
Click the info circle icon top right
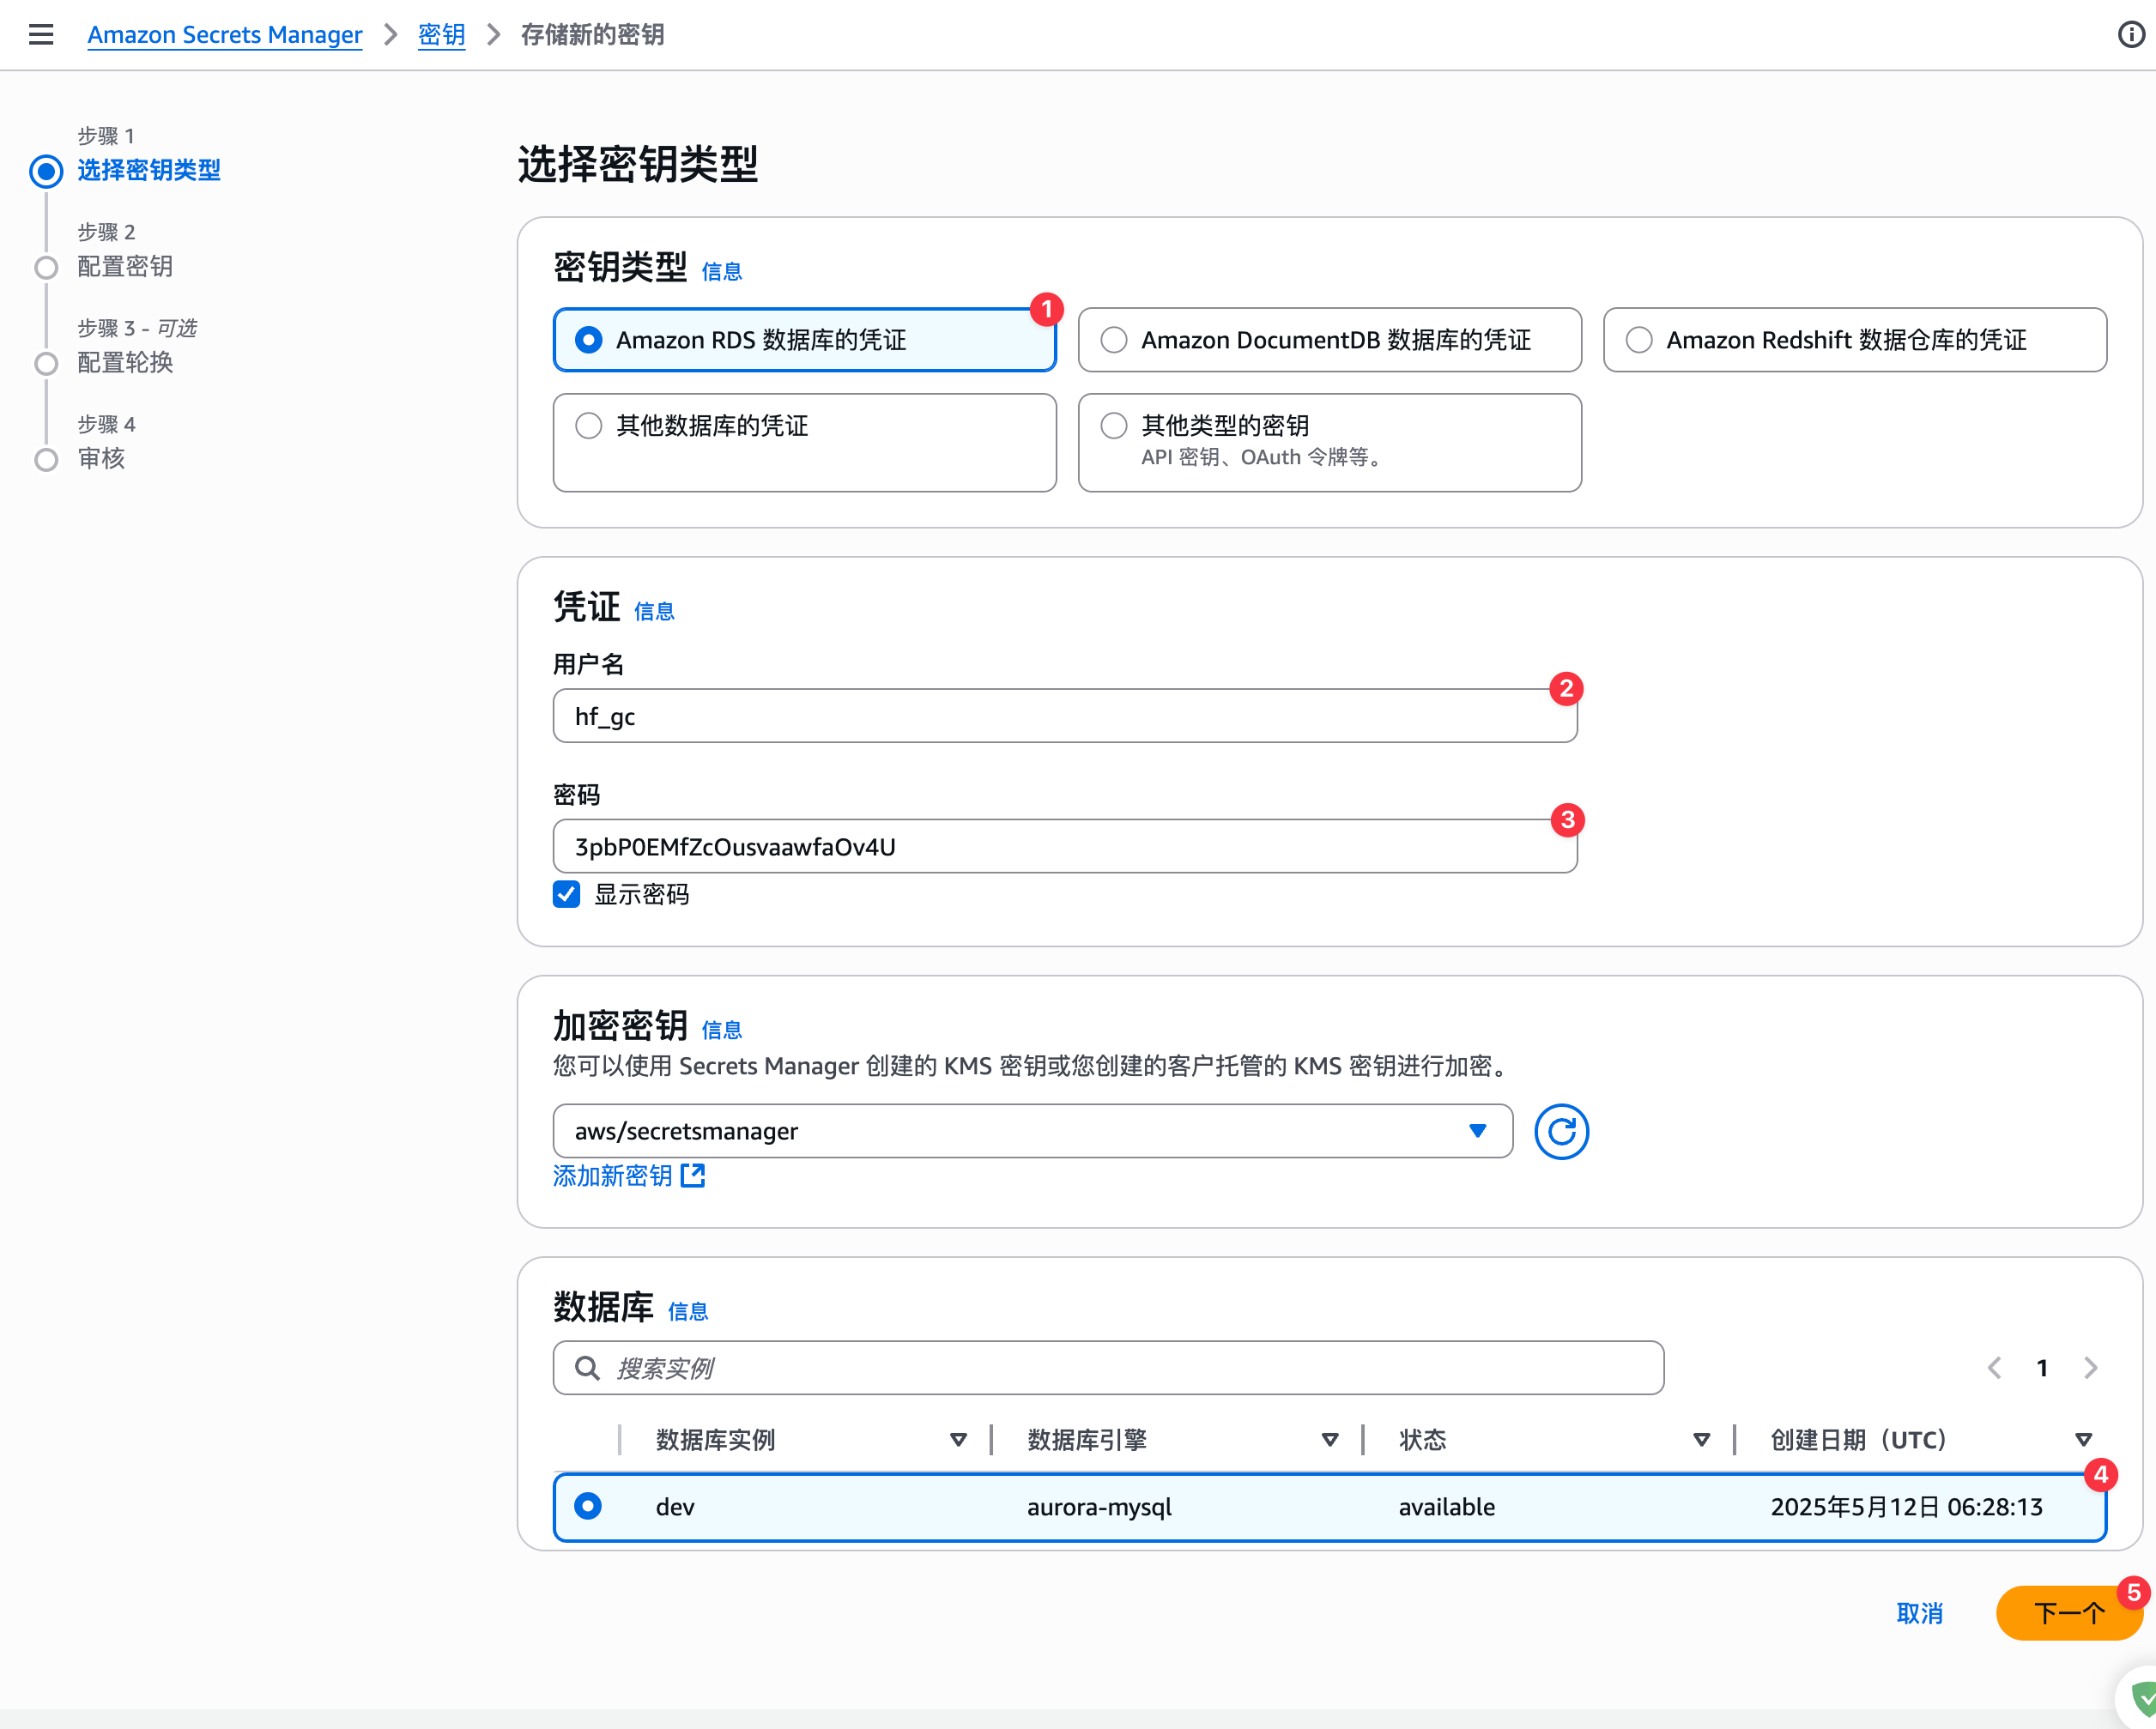[2130, 35]
